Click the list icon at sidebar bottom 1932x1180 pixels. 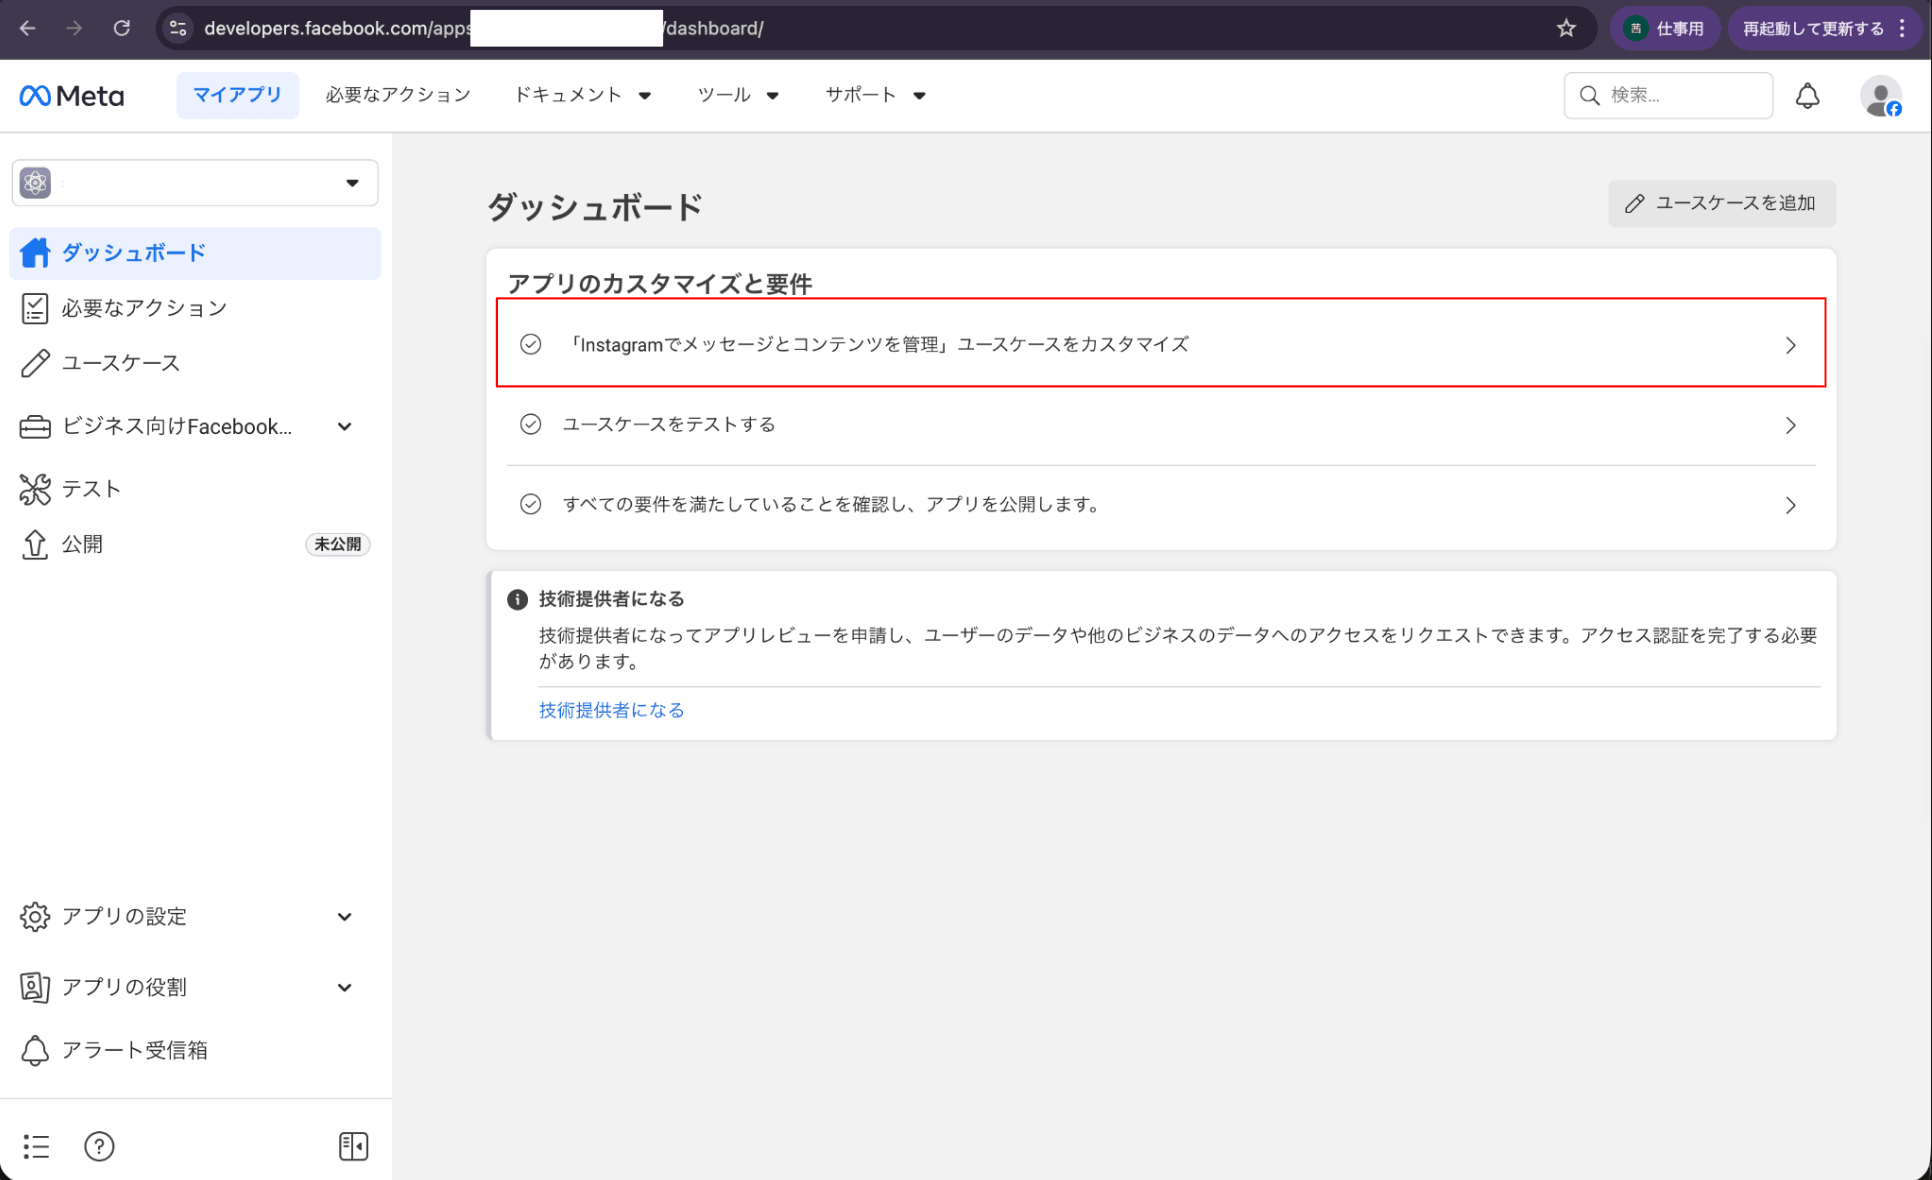tap(36, 1146)
